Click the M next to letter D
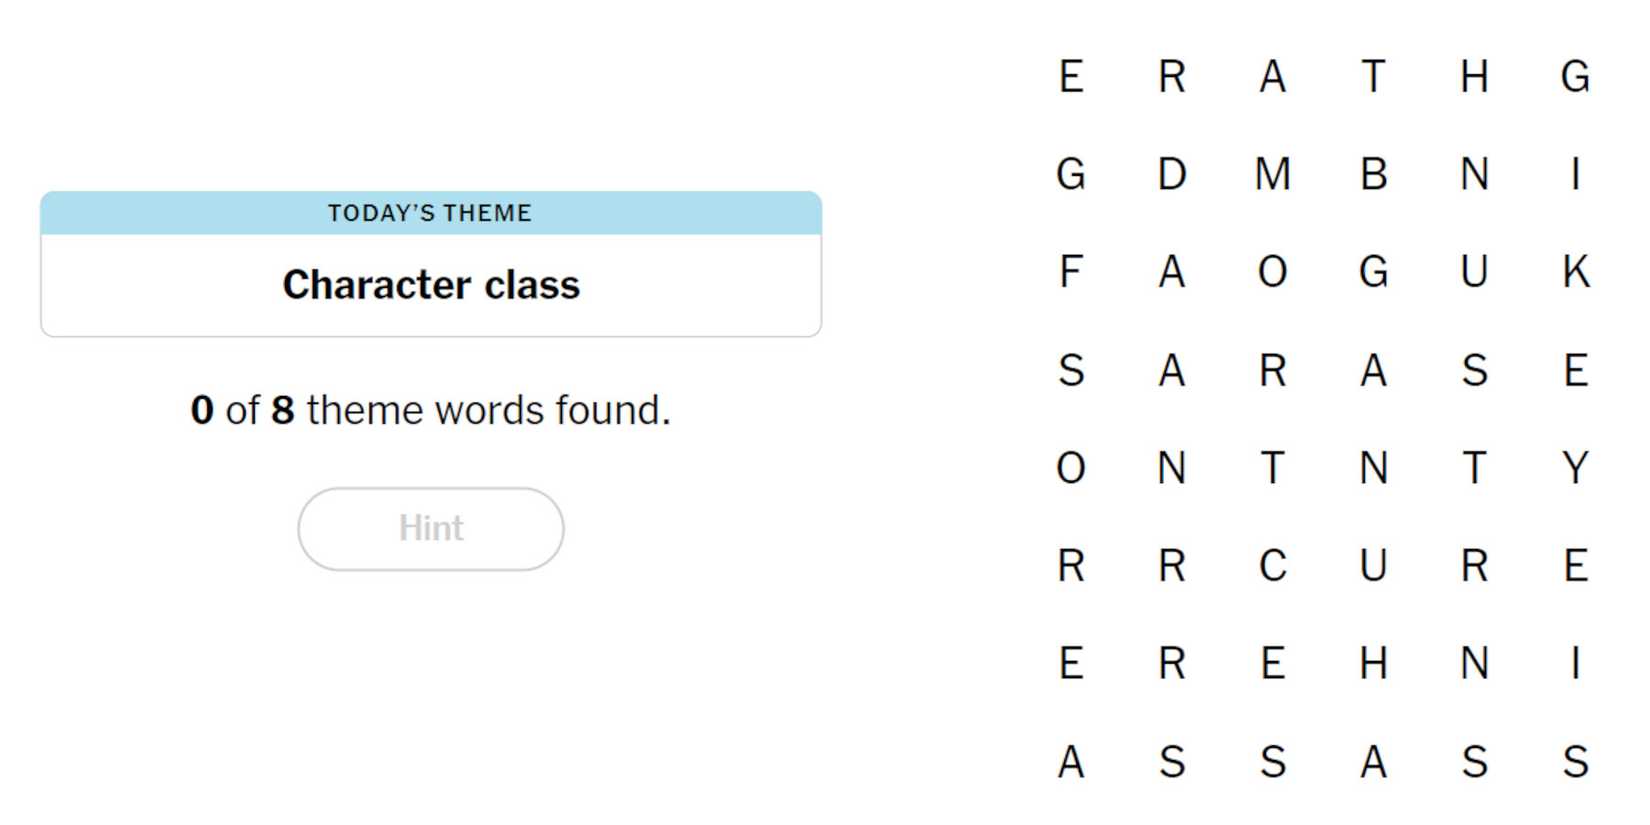This screenshot has height=825, width=1650. coord(1272,174)
